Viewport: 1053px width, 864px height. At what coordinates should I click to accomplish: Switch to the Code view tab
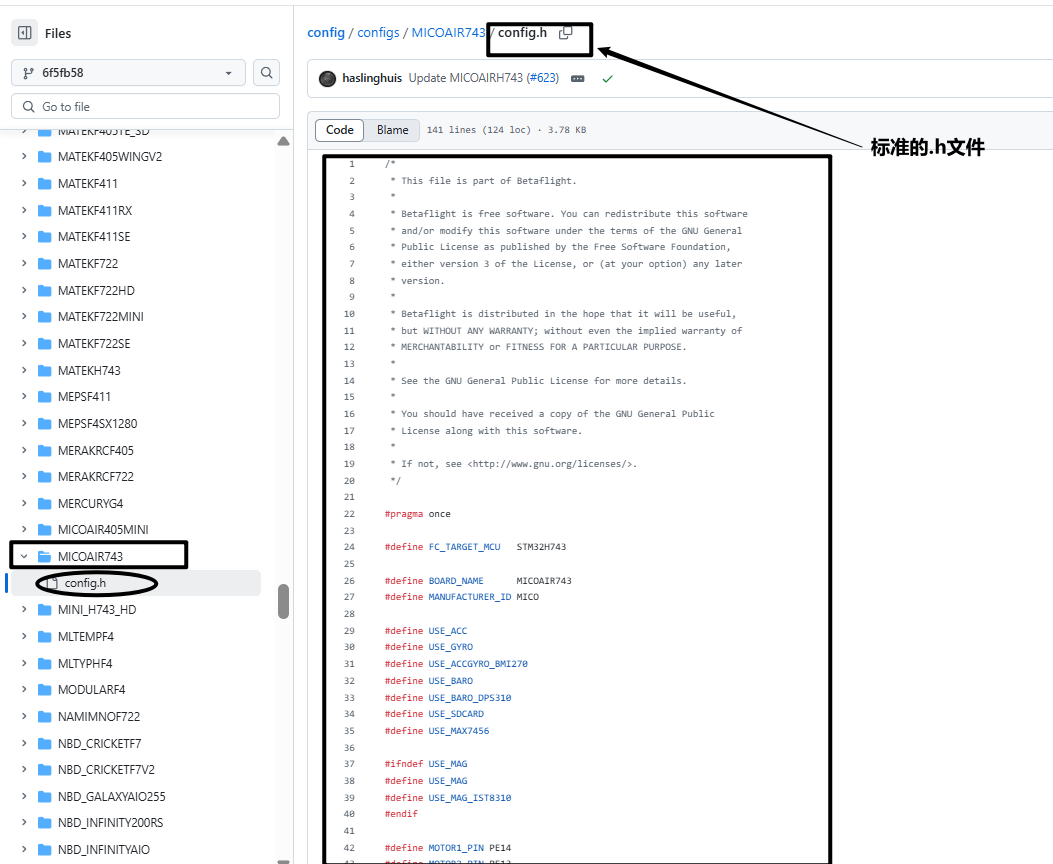[339, 130]
